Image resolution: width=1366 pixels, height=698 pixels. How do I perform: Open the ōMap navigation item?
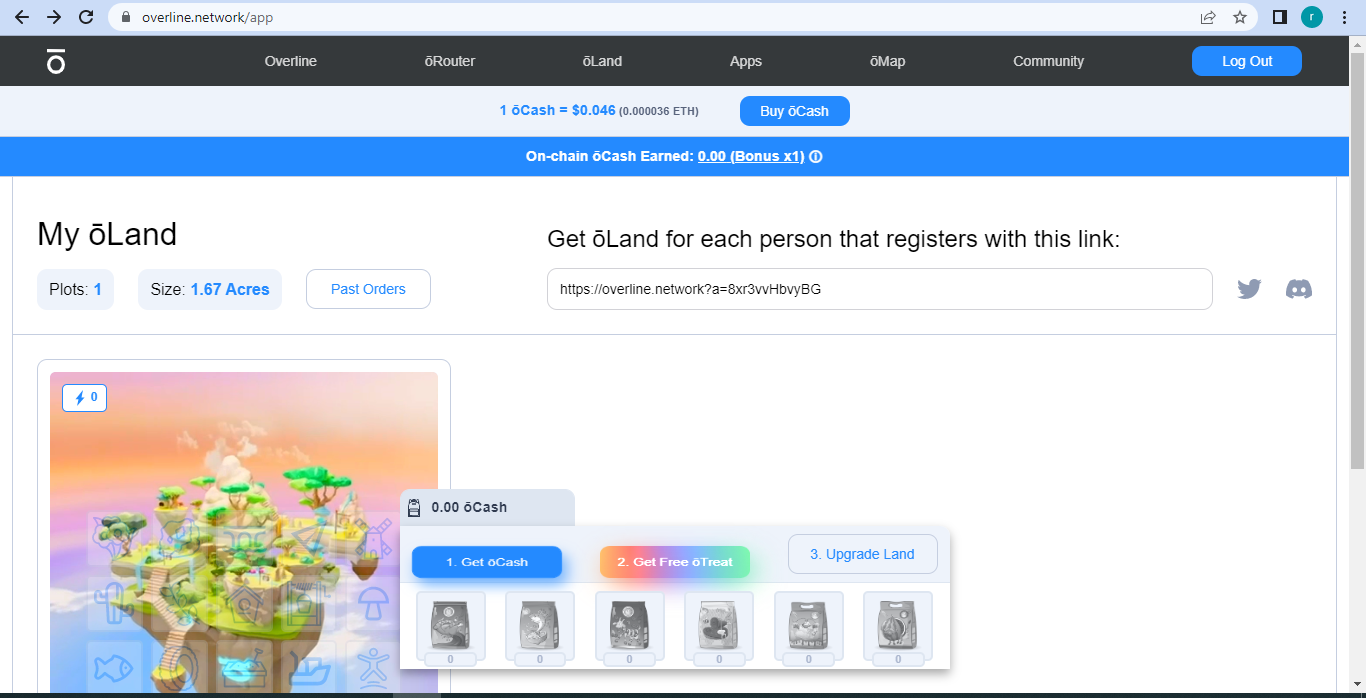pyautogui.click(x=887, y=61)
